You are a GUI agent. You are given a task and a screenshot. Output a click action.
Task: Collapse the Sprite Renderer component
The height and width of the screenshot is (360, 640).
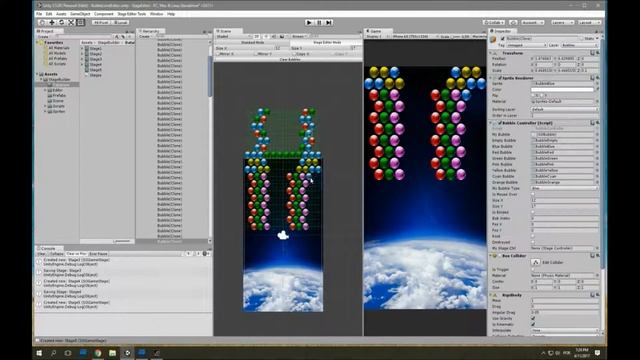coord(491,78)
